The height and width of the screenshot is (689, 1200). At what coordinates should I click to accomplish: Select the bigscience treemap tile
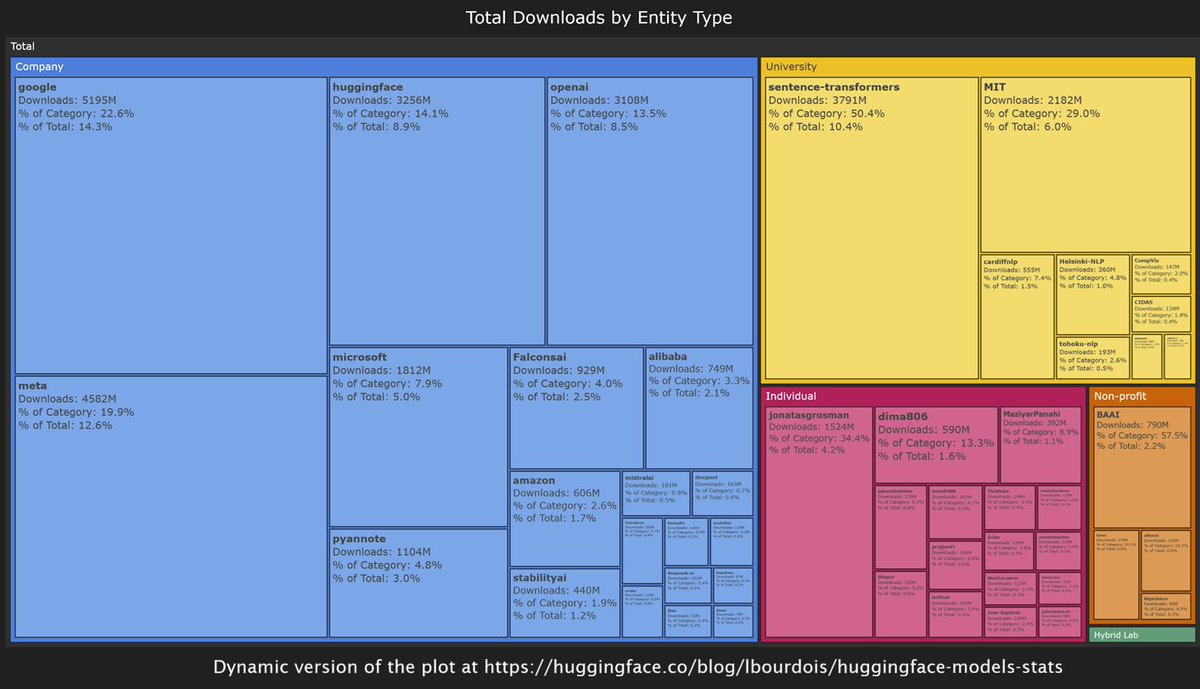[1165, 607]
